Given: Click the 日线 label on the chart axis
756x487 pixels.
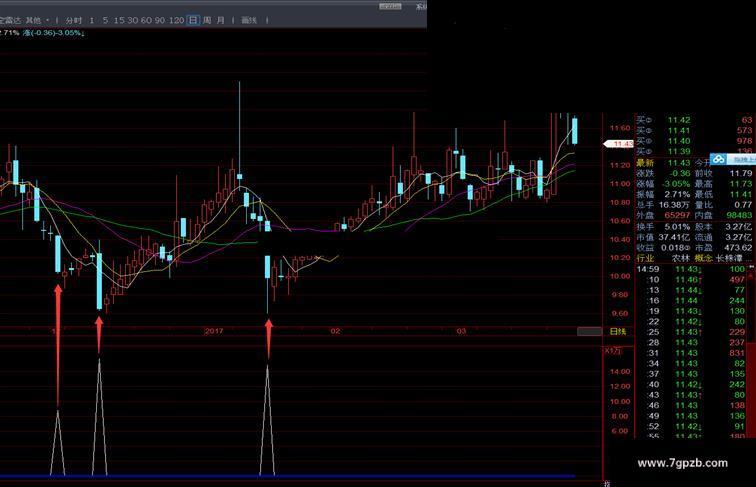Looking at the screenshot, I should pyautogui.click(x=618, y=331).
